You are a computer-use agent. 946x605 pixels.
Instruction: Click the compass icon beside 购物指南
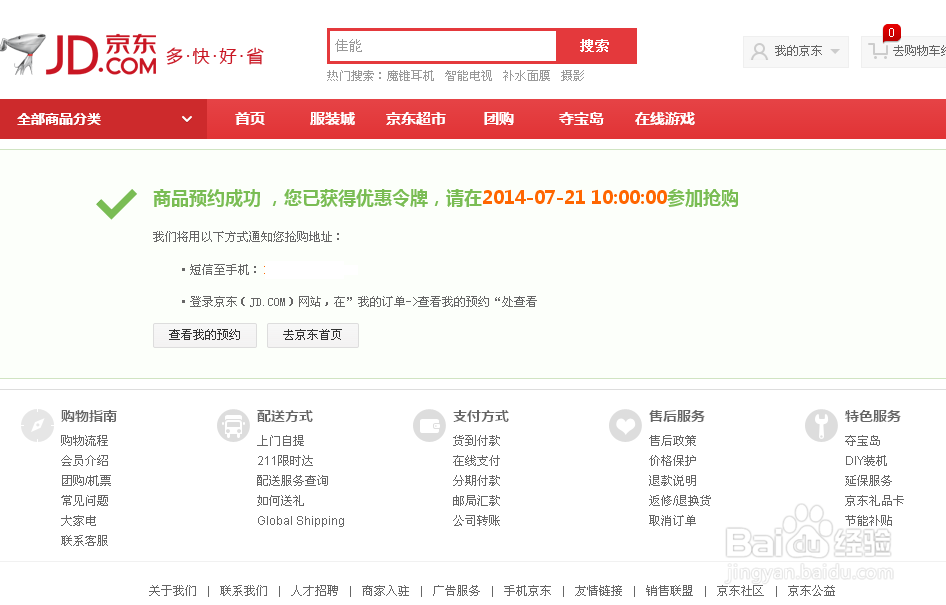pyautogui.click(x=37, y=425)
